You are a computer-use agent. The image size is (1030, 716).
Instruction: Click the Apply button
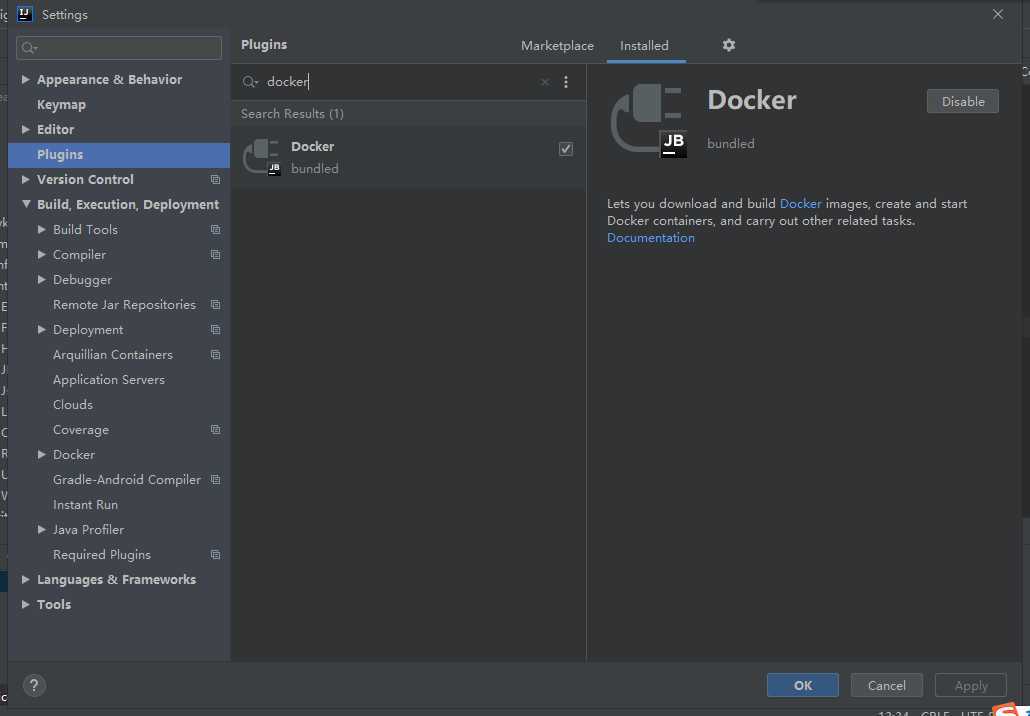(x=970, y=685)
